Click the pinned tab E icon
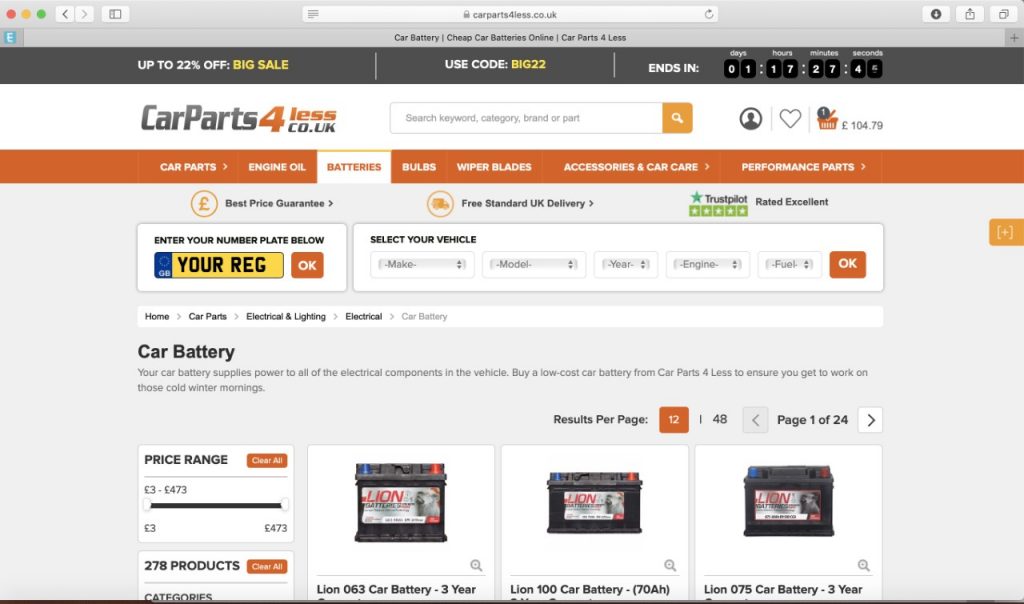Image resolution: width=1024 pixels, height=604 pixels. click(x=10, y=38)
